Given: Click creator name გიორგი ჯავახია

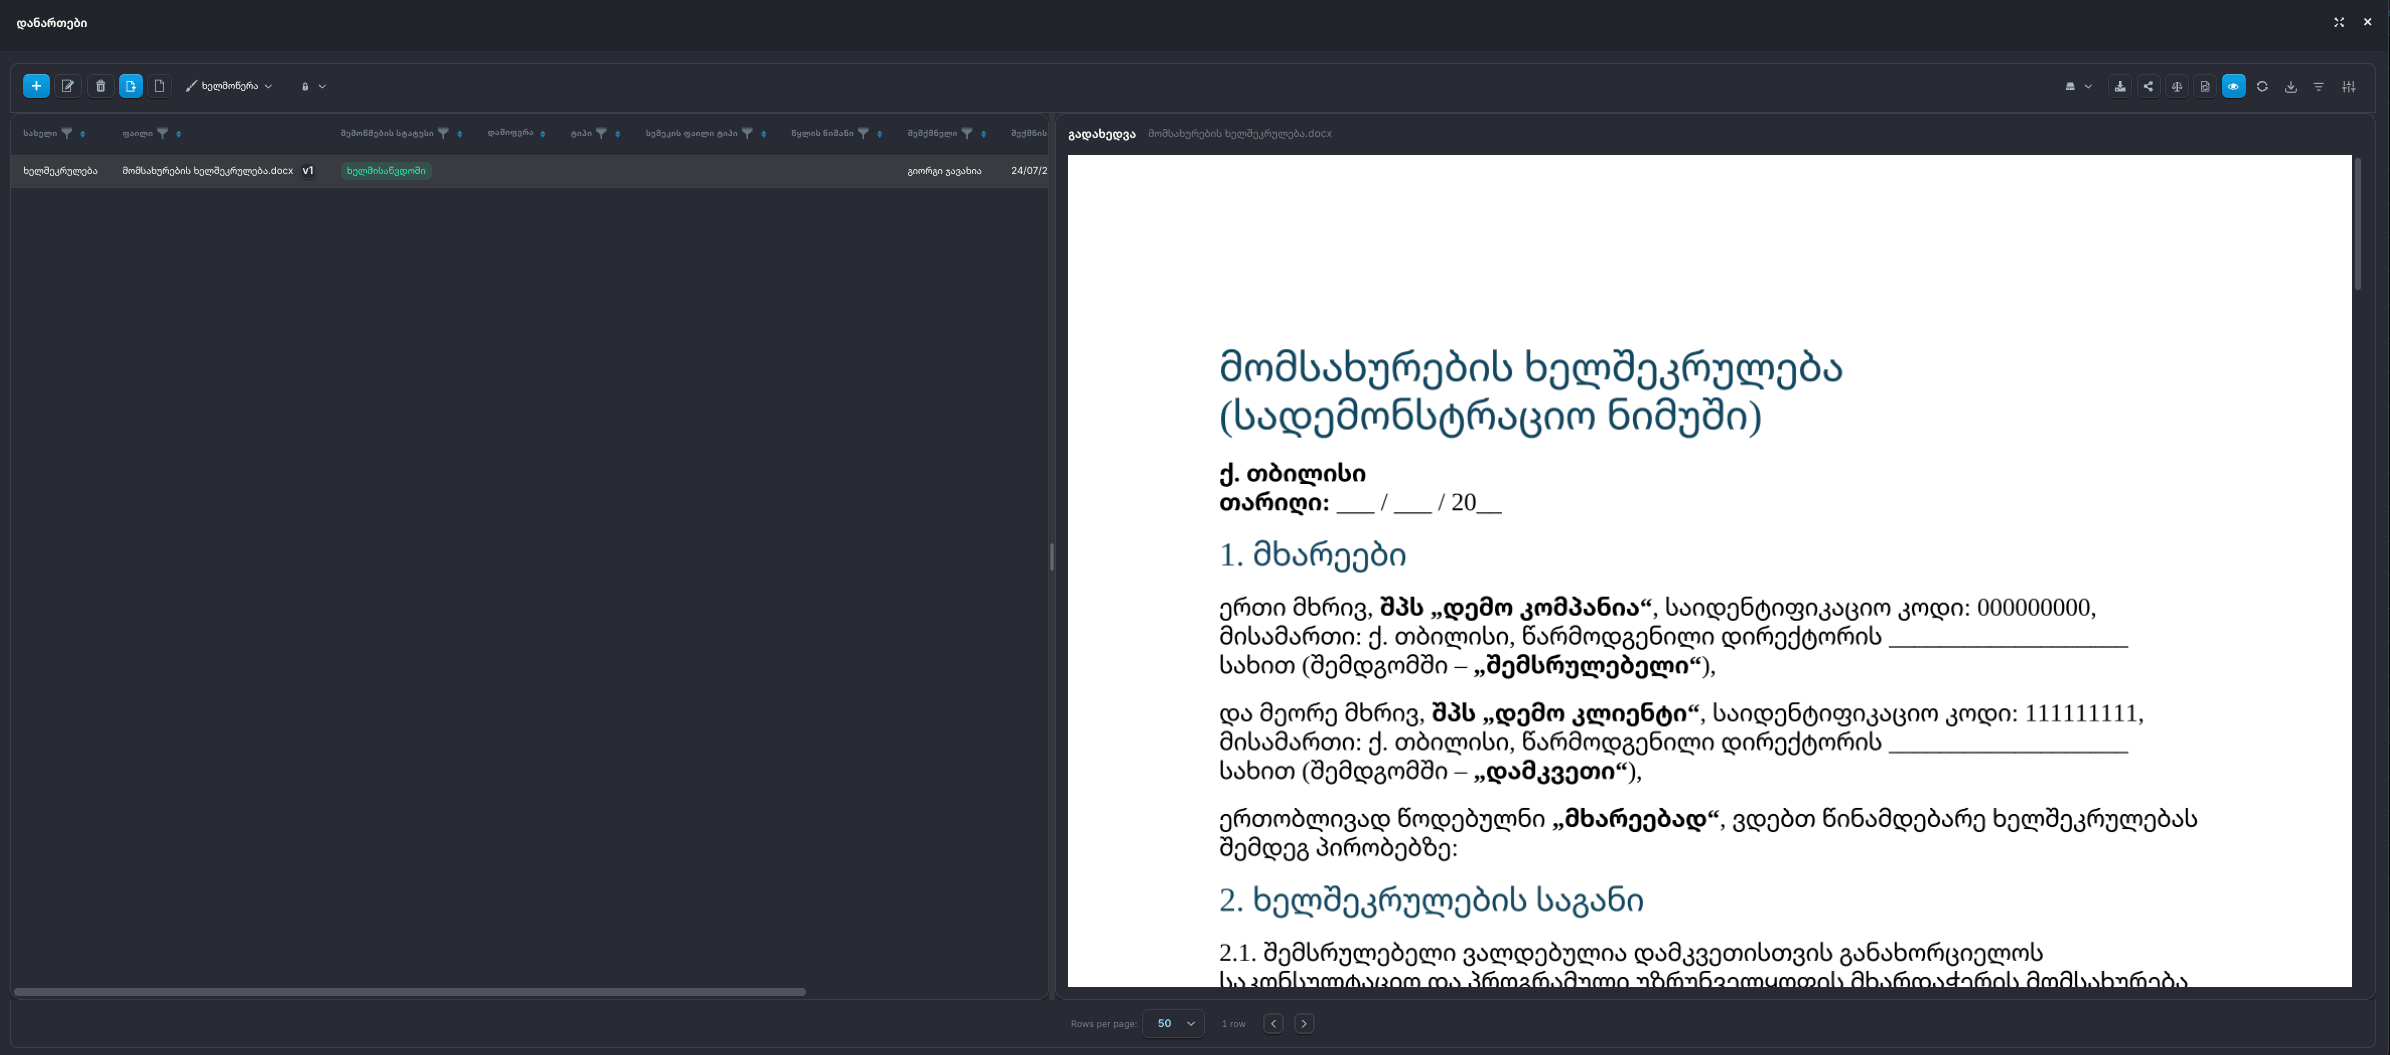Looking at the screenshot, I should 944,171.
